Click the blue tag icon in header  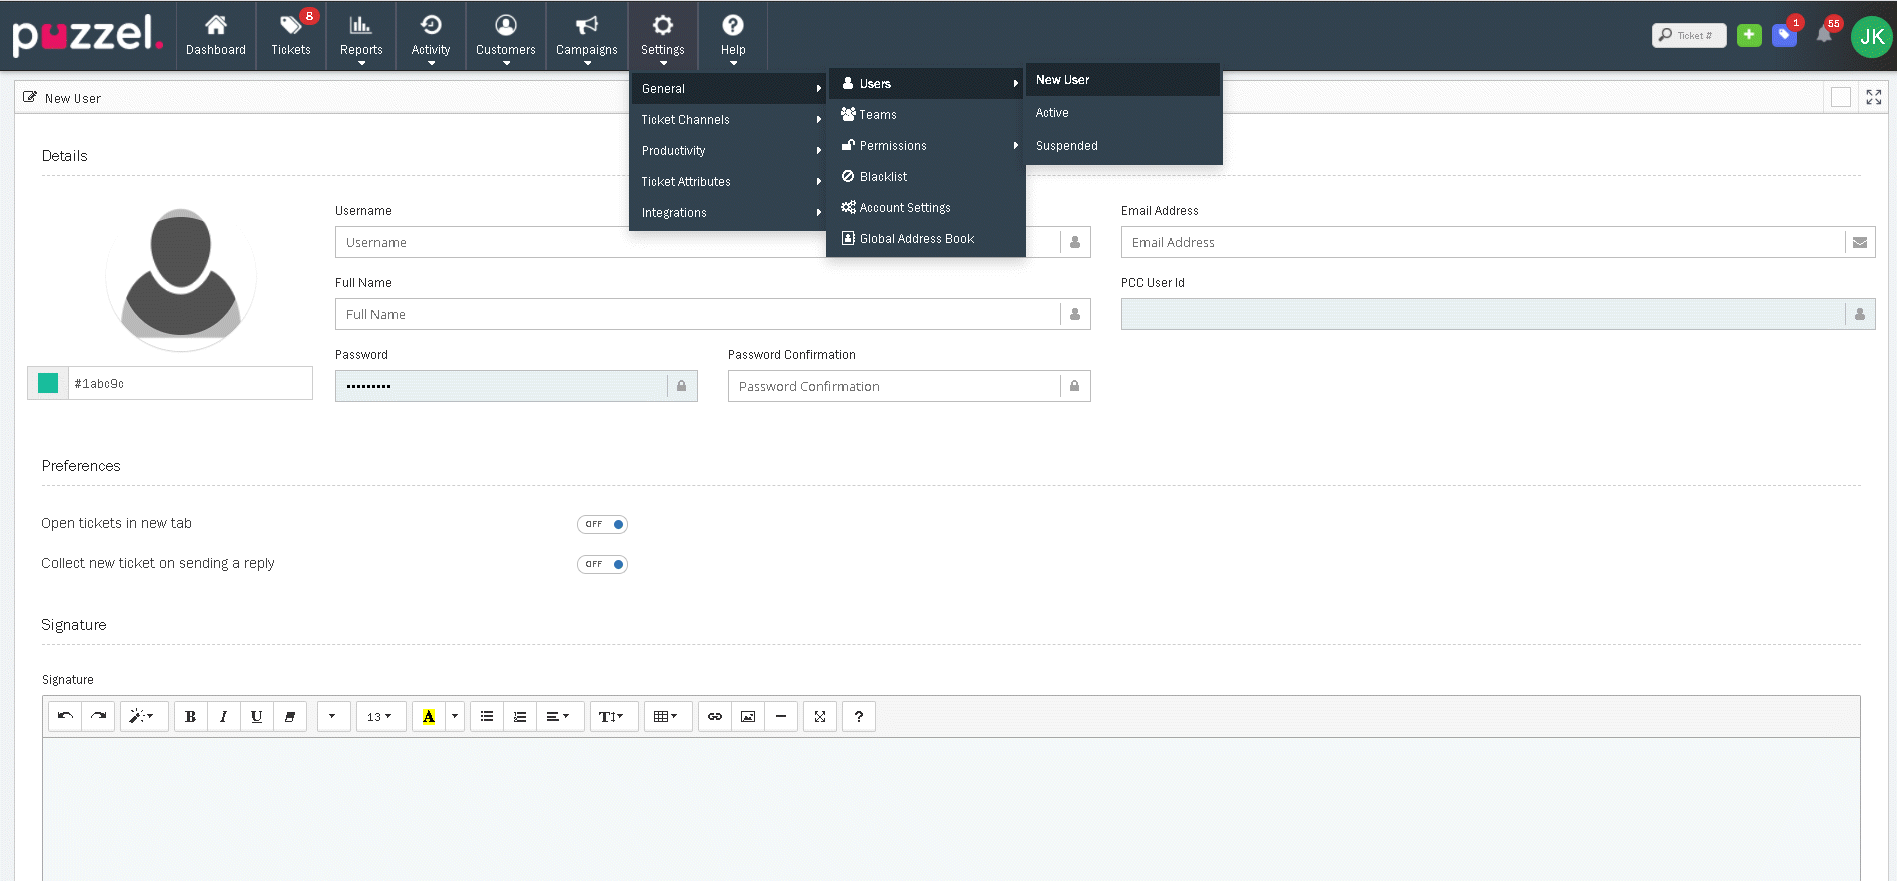[x=1784, y=35]
